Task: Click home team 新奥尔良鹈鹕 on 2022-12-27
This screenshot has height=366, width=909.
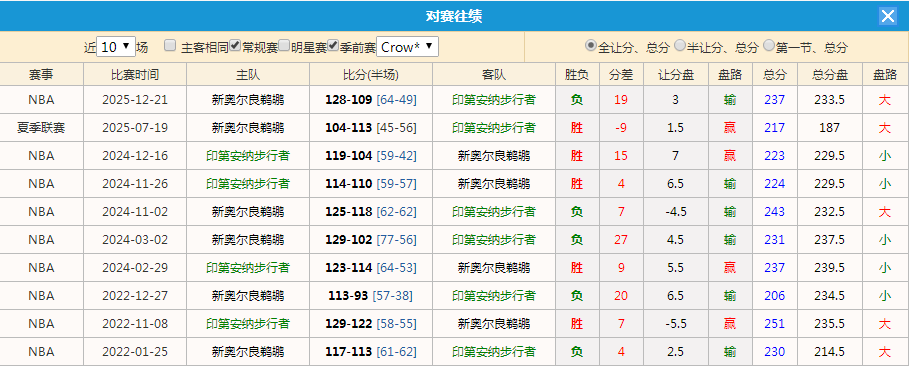Action: 248,296
